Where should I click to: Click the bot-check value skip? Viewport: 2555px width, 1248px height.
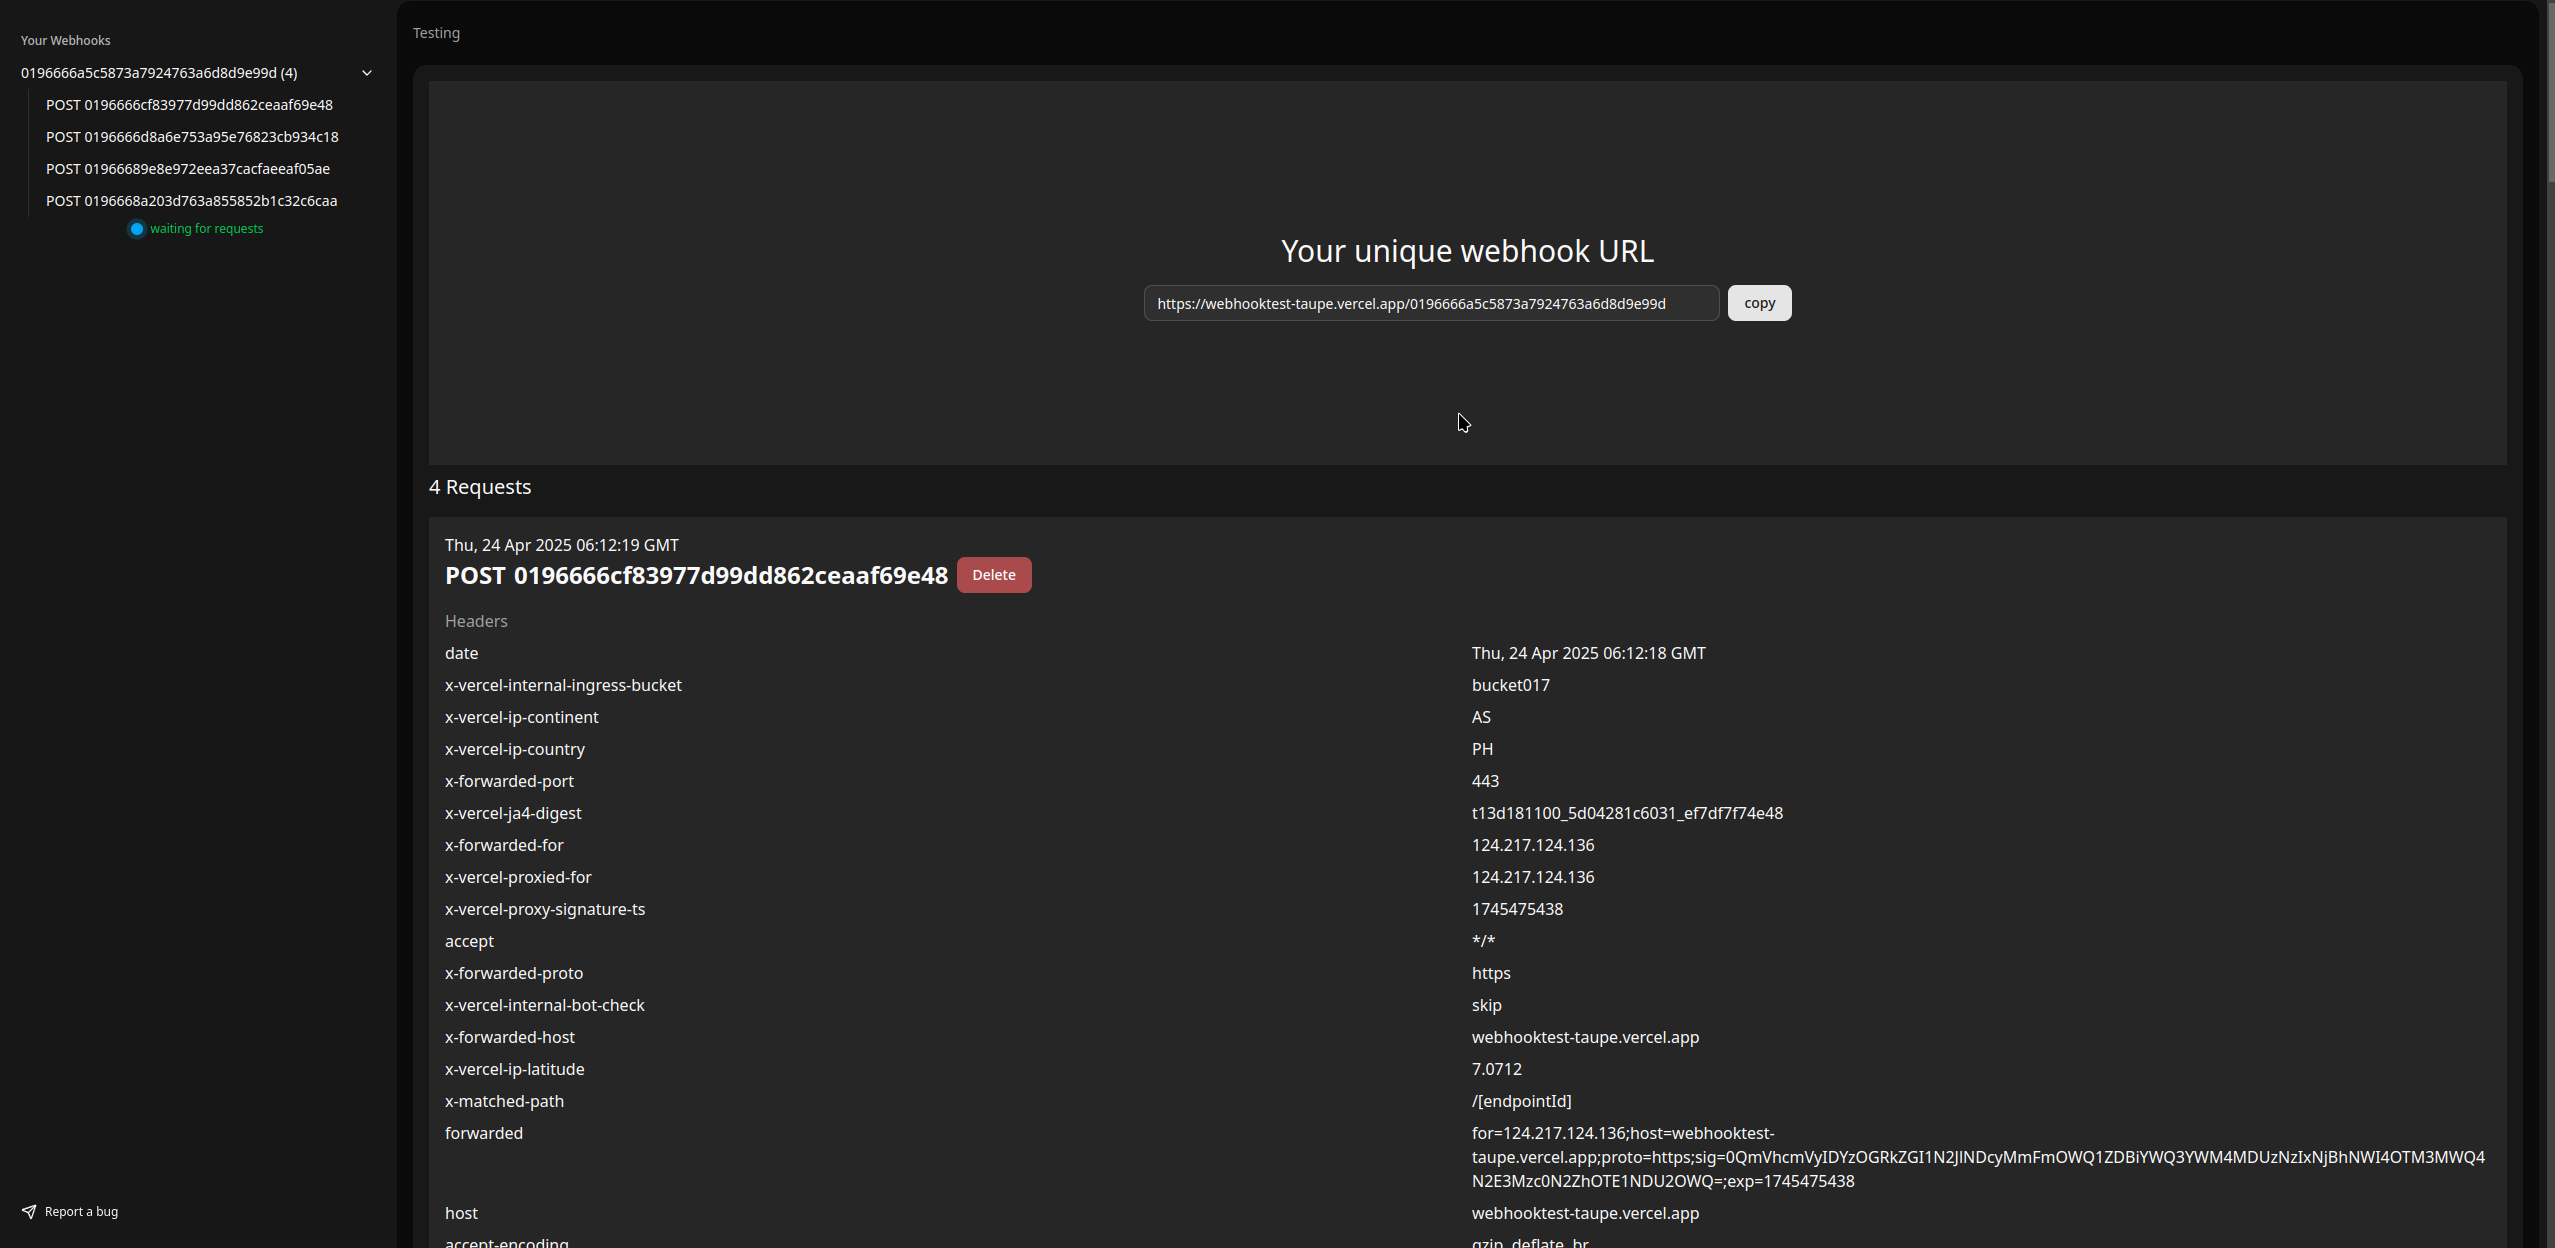point(1486,1005)
